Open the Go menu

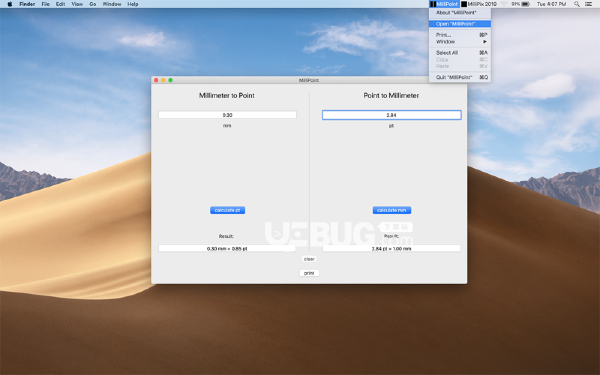(93, 4)
